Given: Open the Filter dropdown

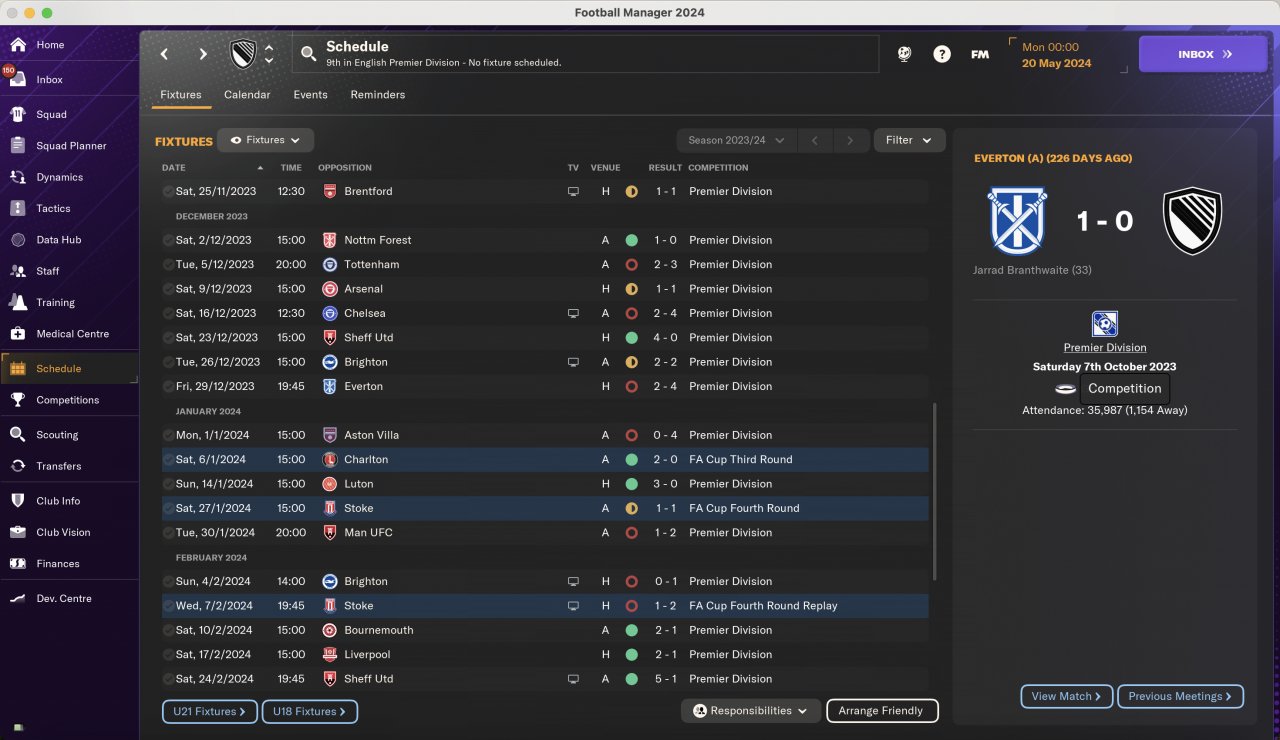Looking at the screenshot, I should (x=909, y=140).
